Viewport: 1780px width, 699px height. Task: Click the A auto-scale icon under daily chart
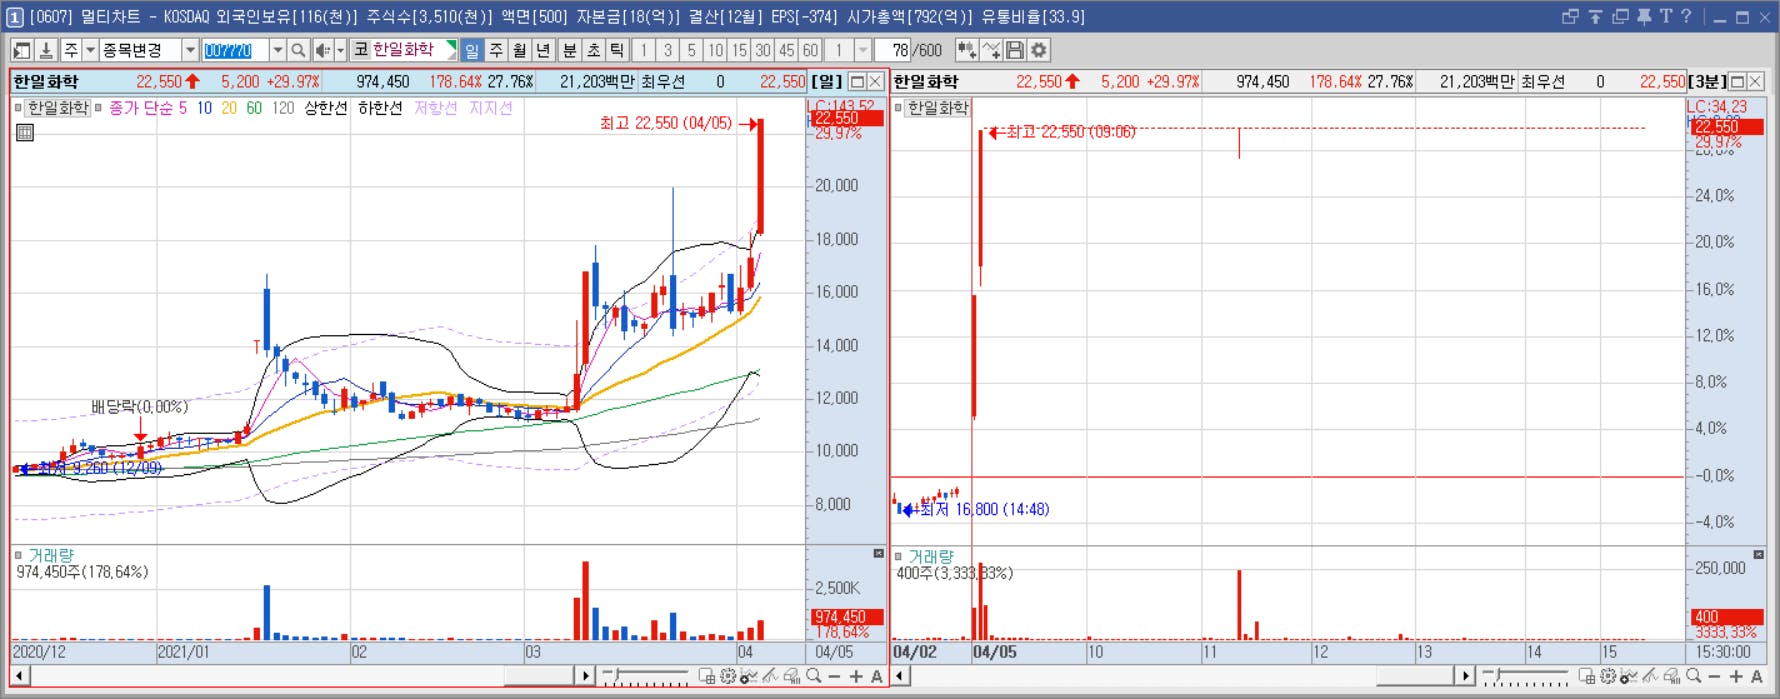(877, 677)
